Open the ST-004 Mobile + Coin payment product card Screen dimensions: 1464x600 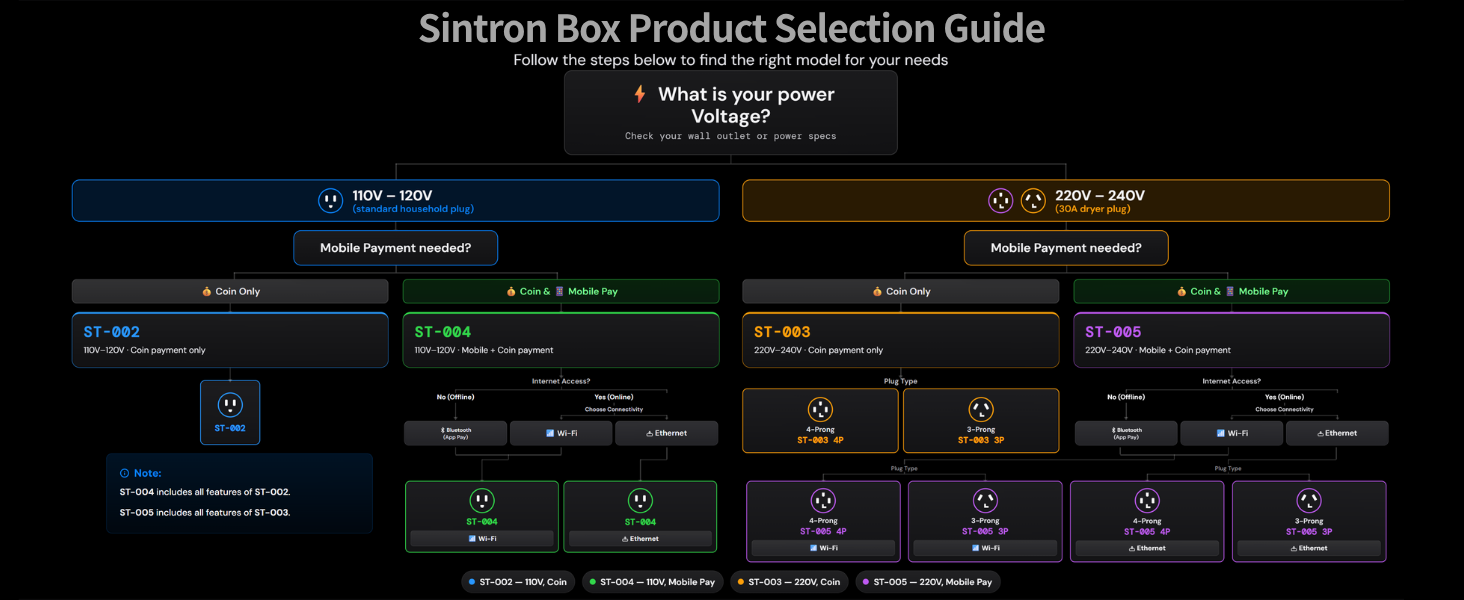coord(561,340)
